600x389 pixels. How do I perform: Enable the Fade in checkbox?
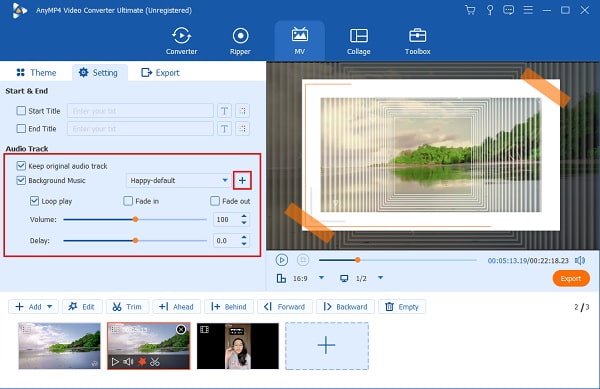pyautogui.click(x=128, y=201)
